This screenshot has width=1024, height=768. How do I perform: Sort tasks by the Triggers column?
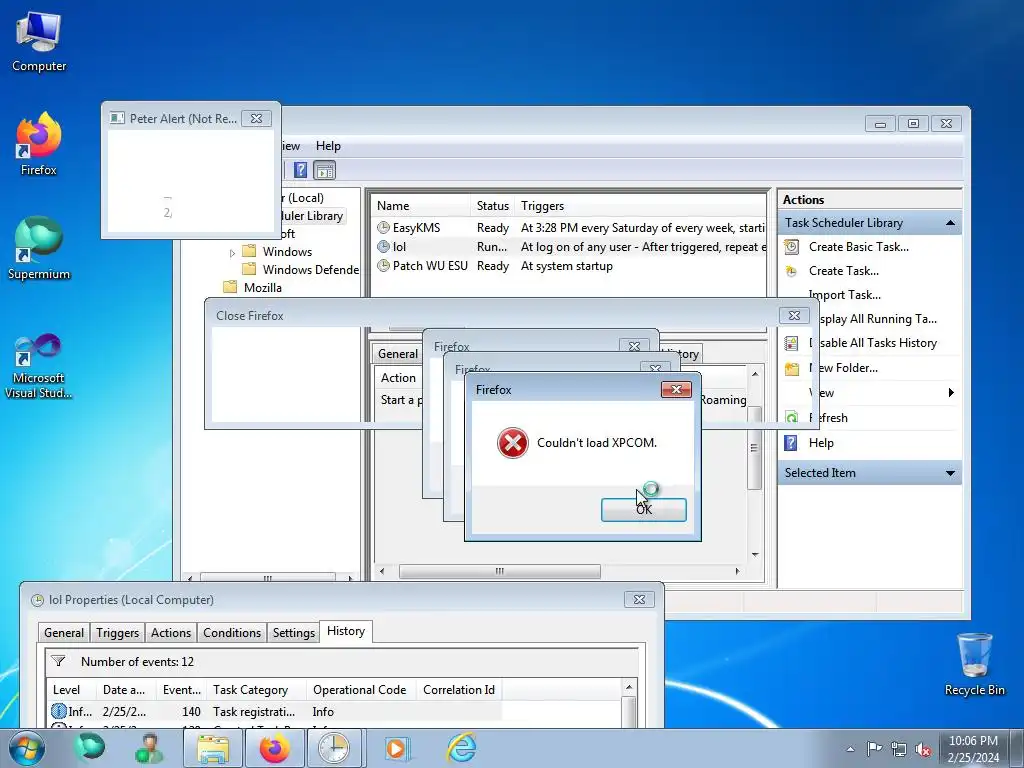click(x=640, y=206)
